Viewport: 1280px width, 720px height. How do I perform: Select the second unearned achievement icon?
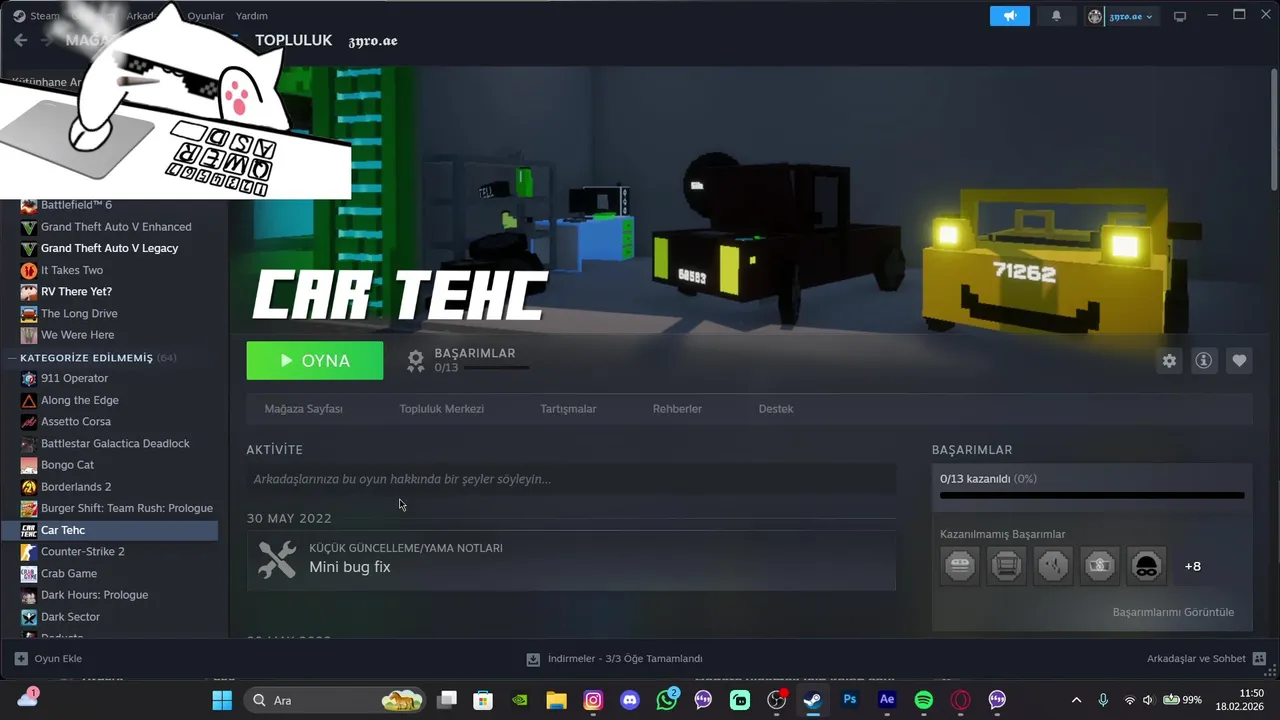pyautogui.click(x=1006, y=566)
